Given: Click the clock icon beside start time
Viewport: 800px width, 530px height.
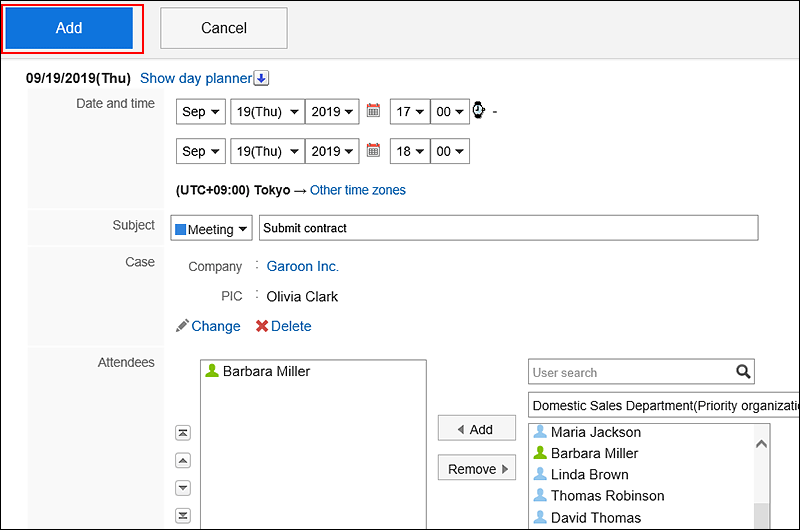Looking at the screenshot, I should pos(479,110).
